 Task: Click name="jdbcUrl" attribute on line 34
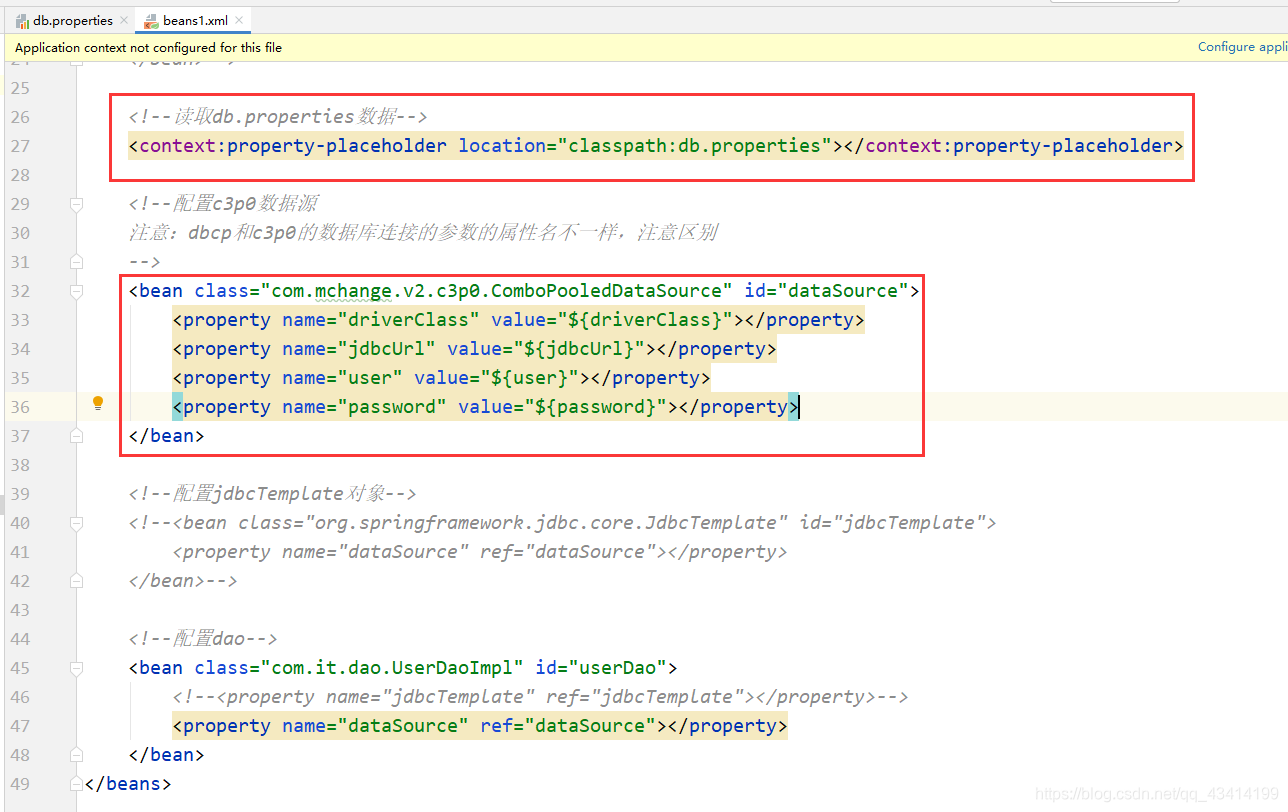(x=359, y=349)
